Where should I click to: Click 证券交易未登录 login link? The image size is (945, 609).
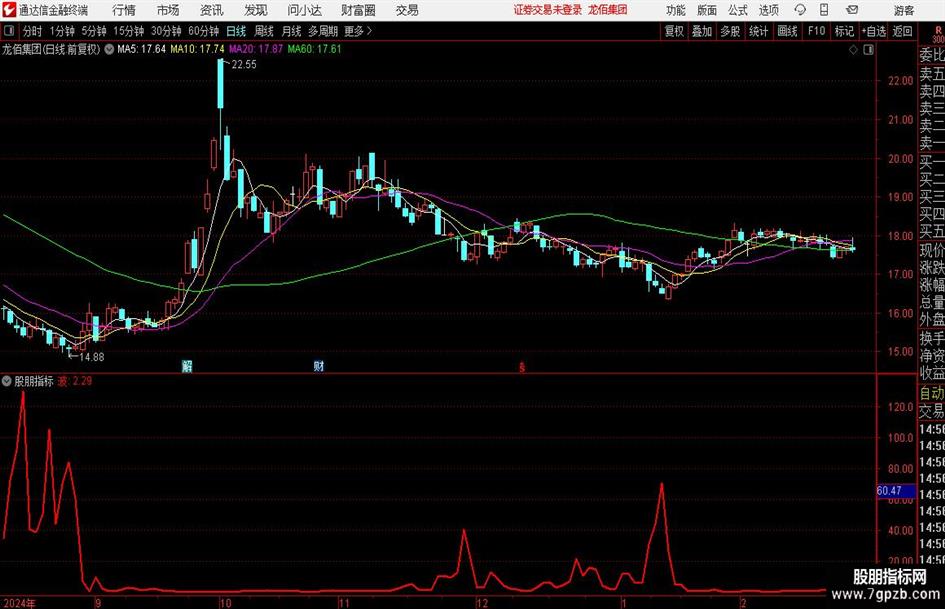tap(548, 10)
